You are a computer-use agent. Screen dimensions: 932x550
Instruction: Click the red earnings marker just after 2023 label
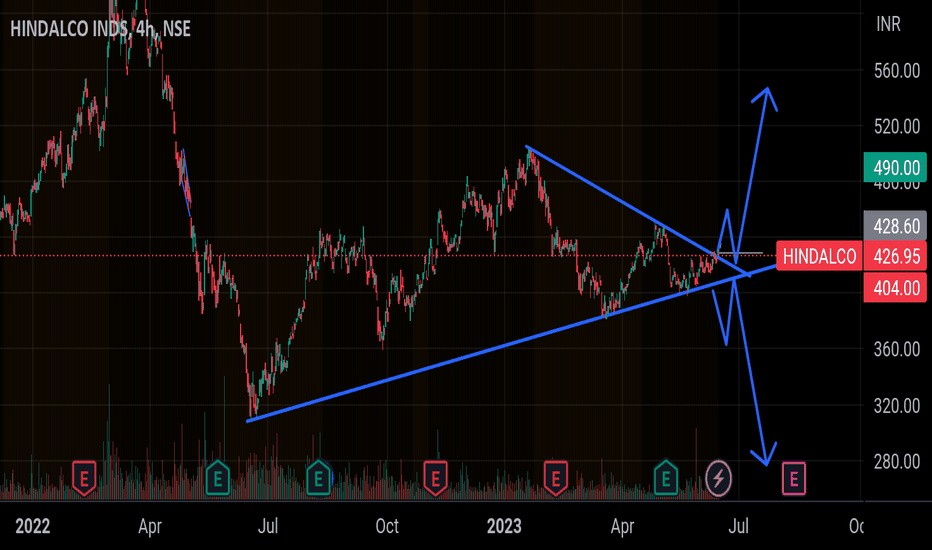click(x=556, y=478)
